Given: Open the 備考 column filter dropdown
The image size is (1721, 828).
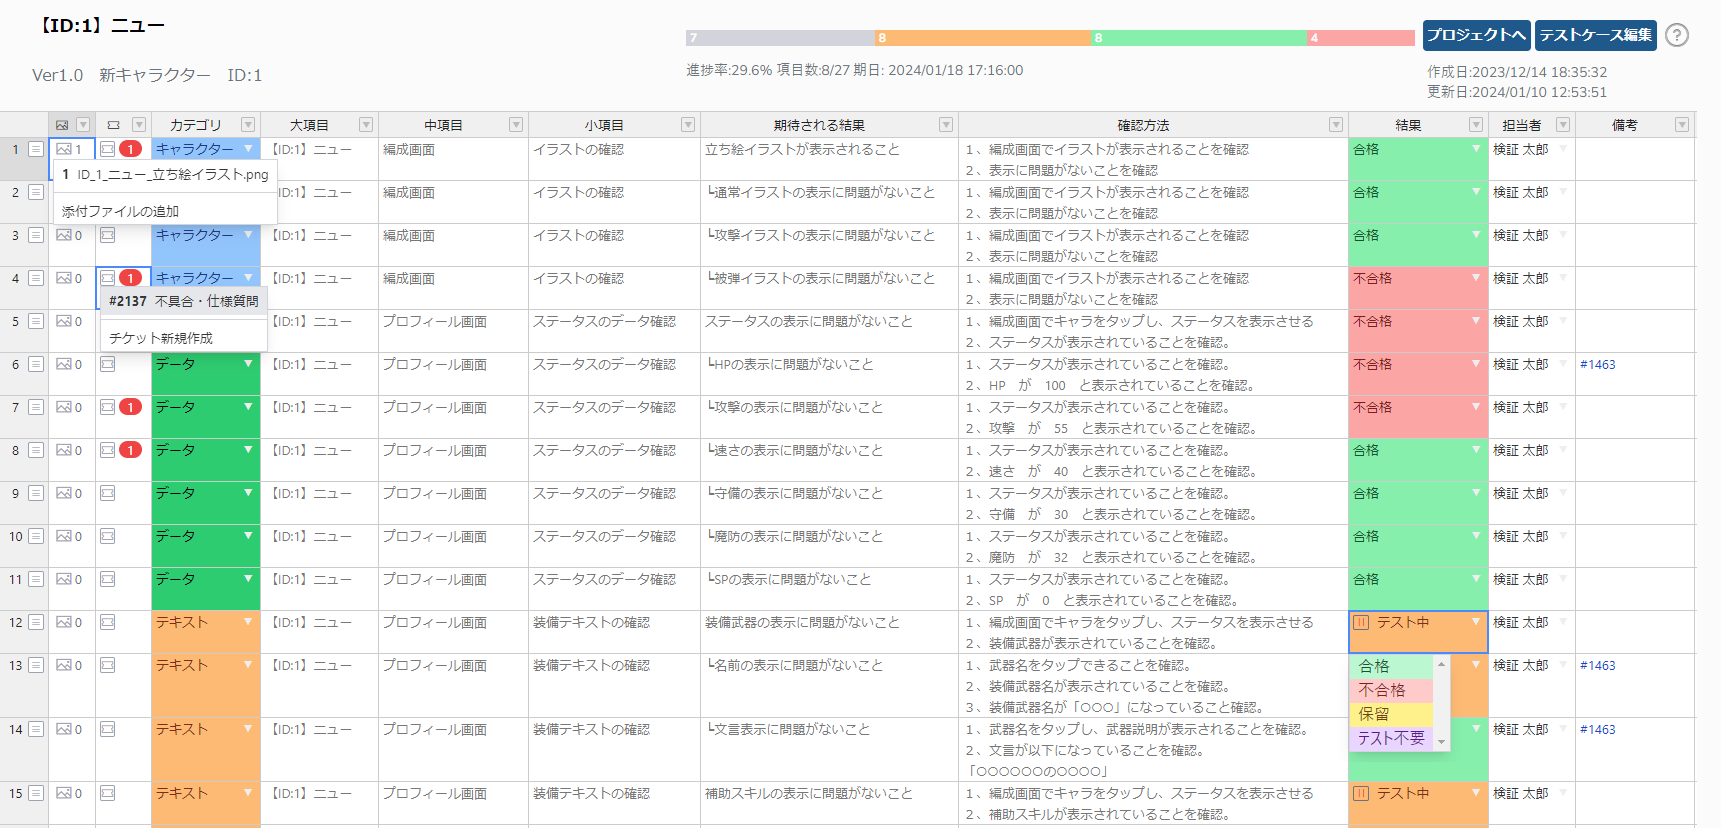Looking at the screenshot, I should 1682,125.
